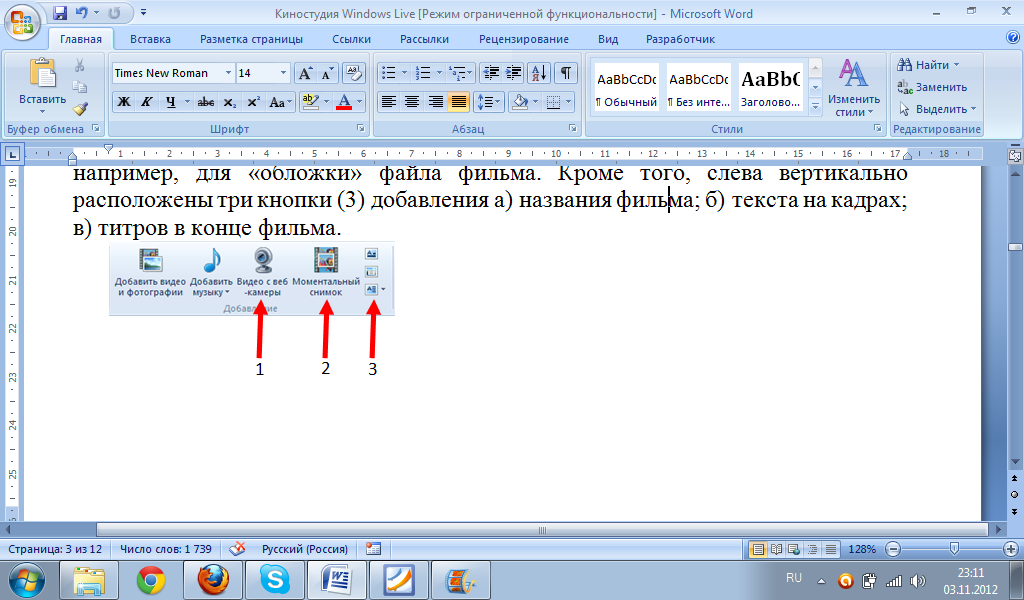Align text to the right

tap(435, 103)
